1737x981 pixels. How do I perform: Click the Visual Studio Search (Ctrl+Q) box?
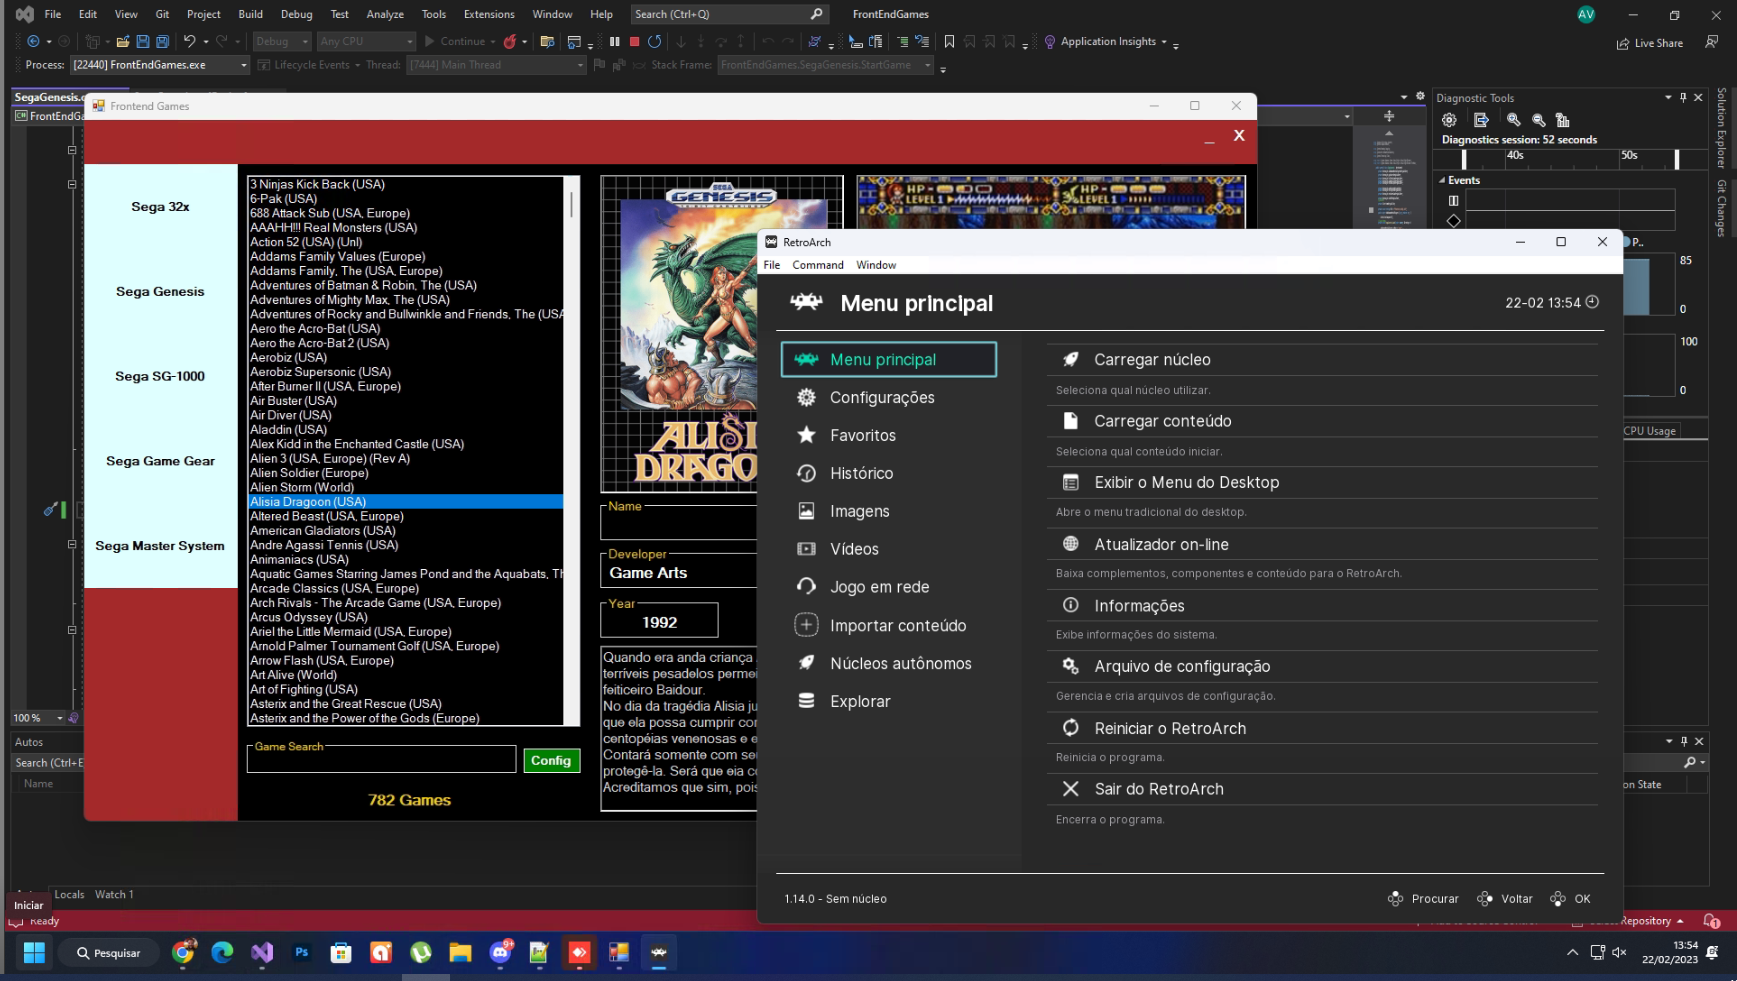coord(730,14)
